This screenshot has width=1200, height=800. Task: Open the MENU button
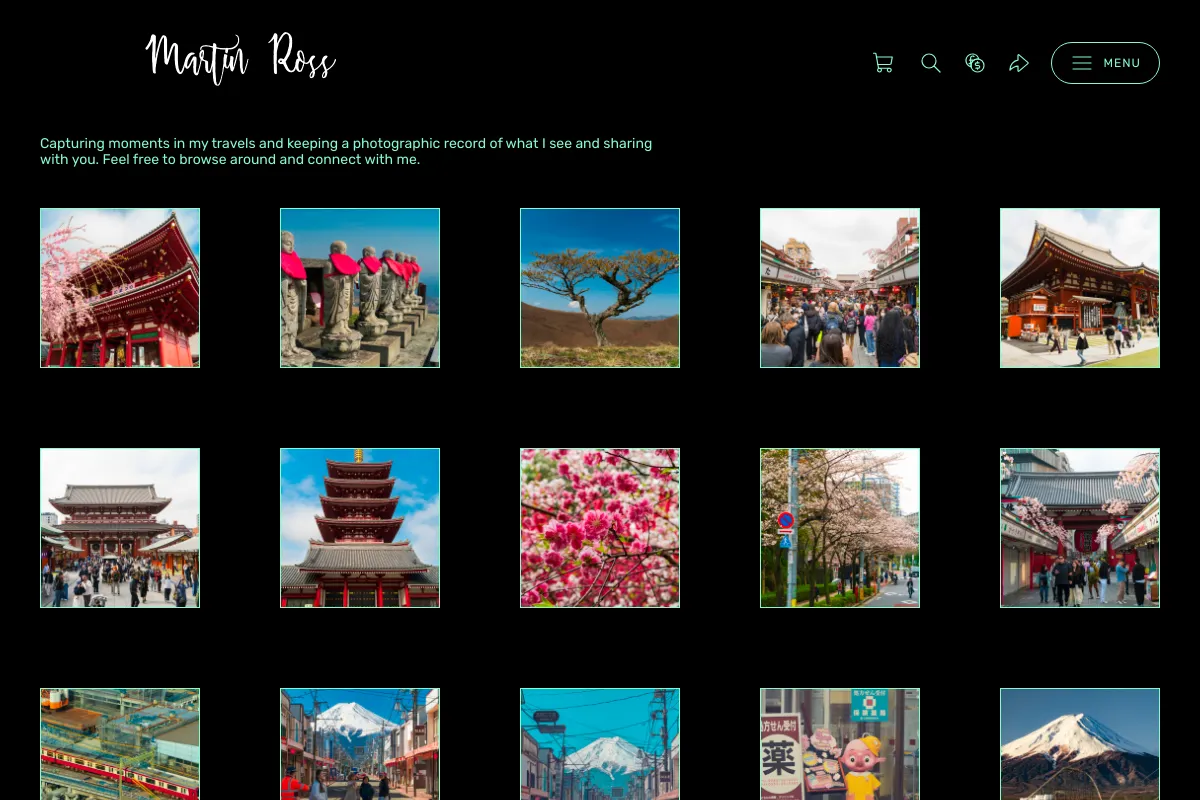(1105, 63)
